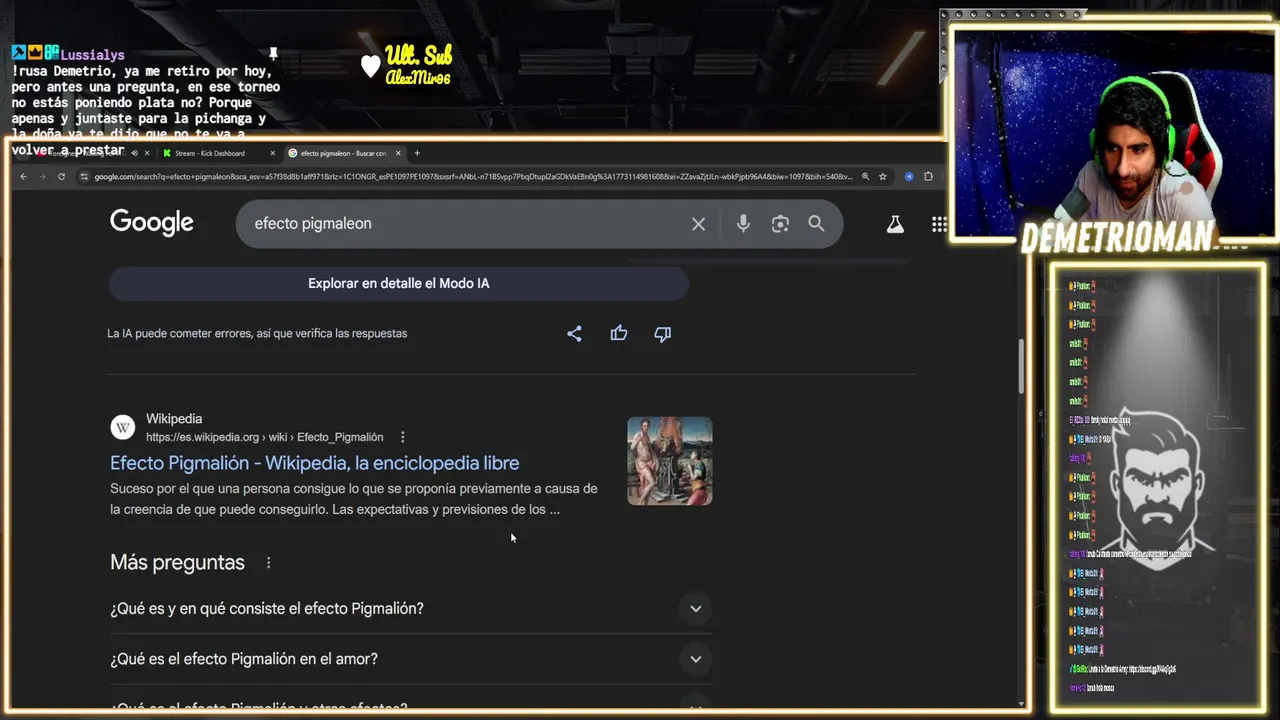Screen dimensions: 1280x720
Task: Click the zoom magnifier icon in address bar
Action: point(865,177)
